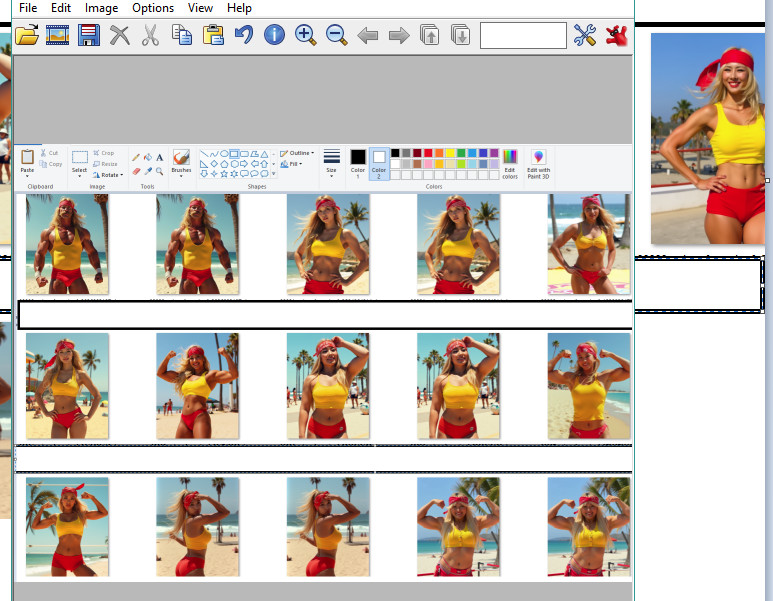The height and width of the screenshot is (601, 773).
Task: Open file with the folder icon
Action: tap(27, 35)
